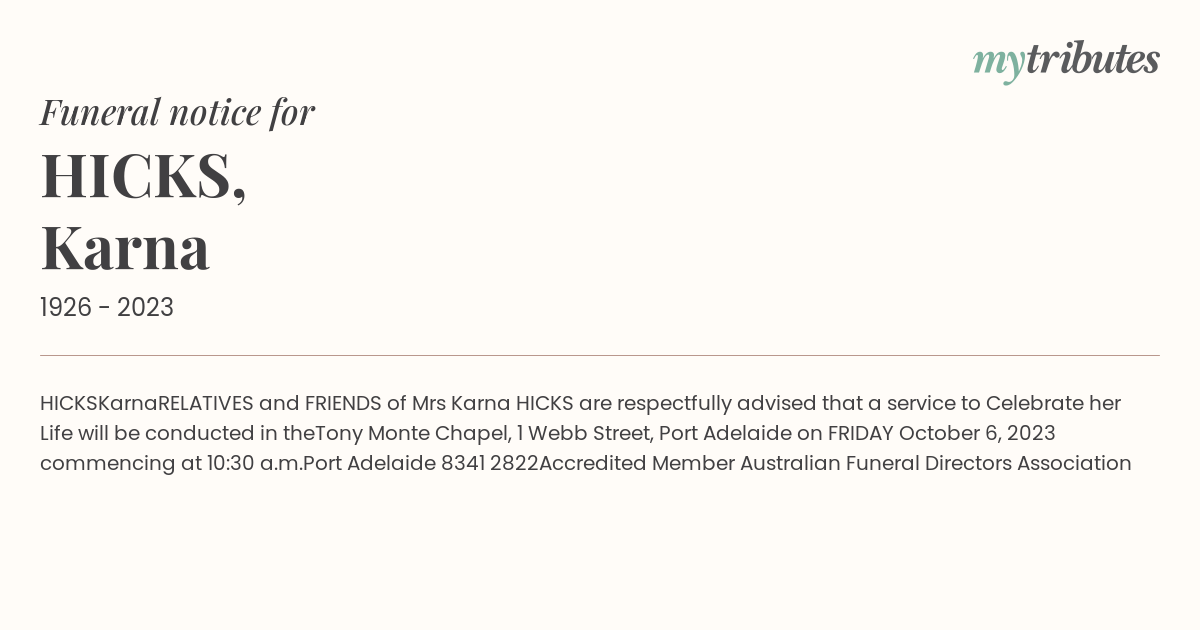Viewport: 1200px width, 630px height.
Task: Click the phone number 8341 2822
Action: (489, 464)
